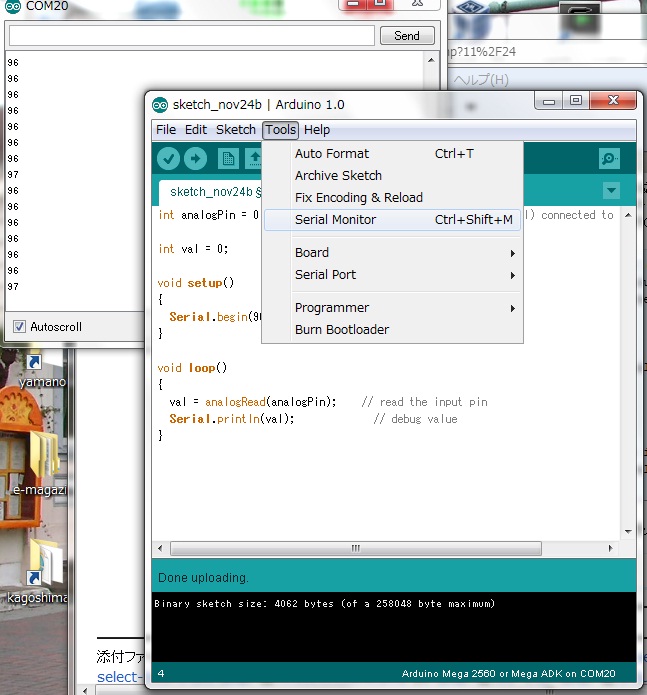Open the Sketch menu

[236, 130]
